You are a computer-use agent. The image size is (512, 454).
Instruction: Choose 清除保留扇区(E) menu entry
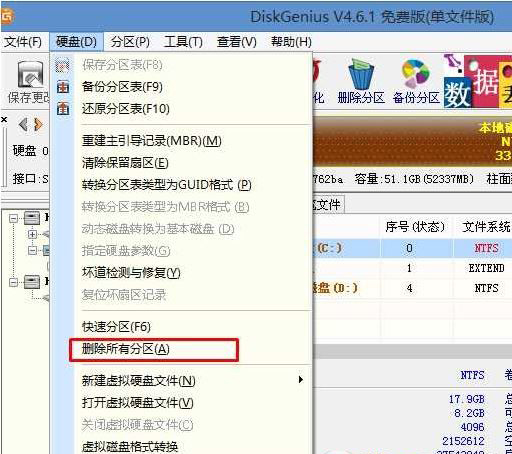[125, 163]
